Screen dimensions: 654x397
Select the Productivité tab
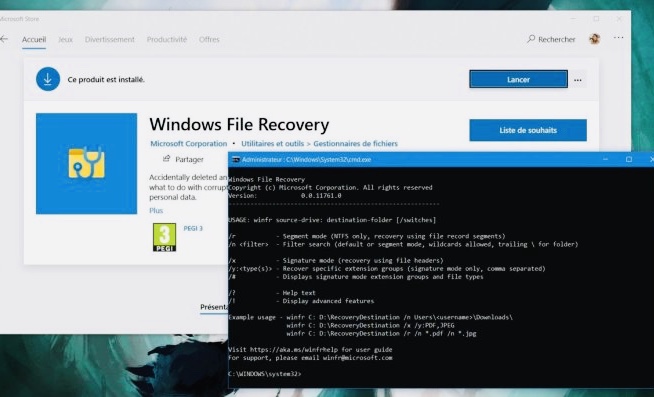coord(167,40)
